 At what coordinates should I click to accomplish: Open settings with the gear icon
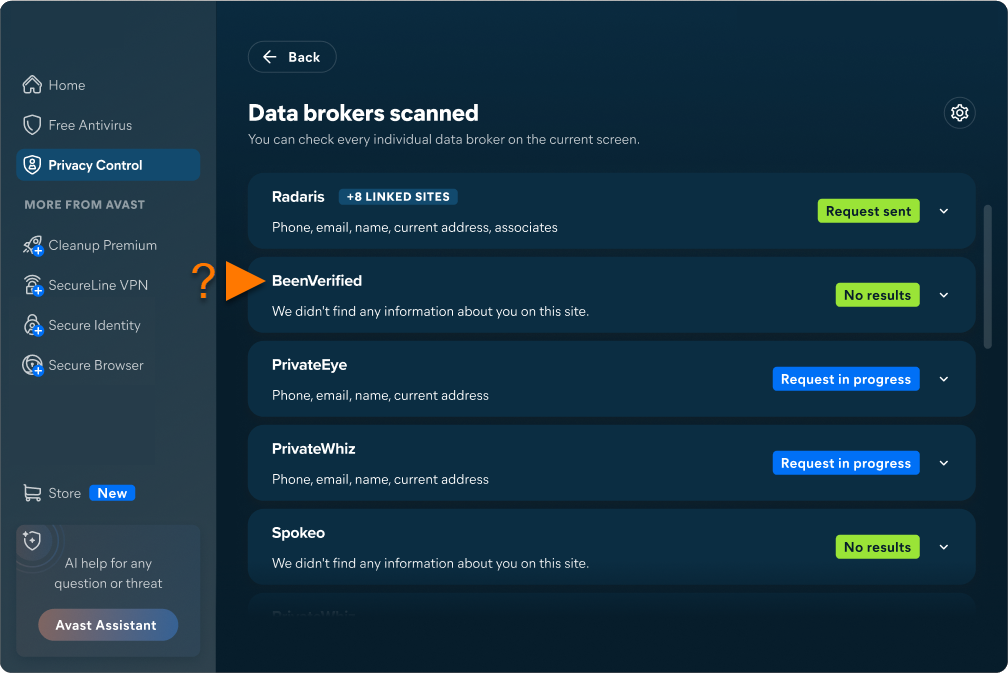(959, 113)
